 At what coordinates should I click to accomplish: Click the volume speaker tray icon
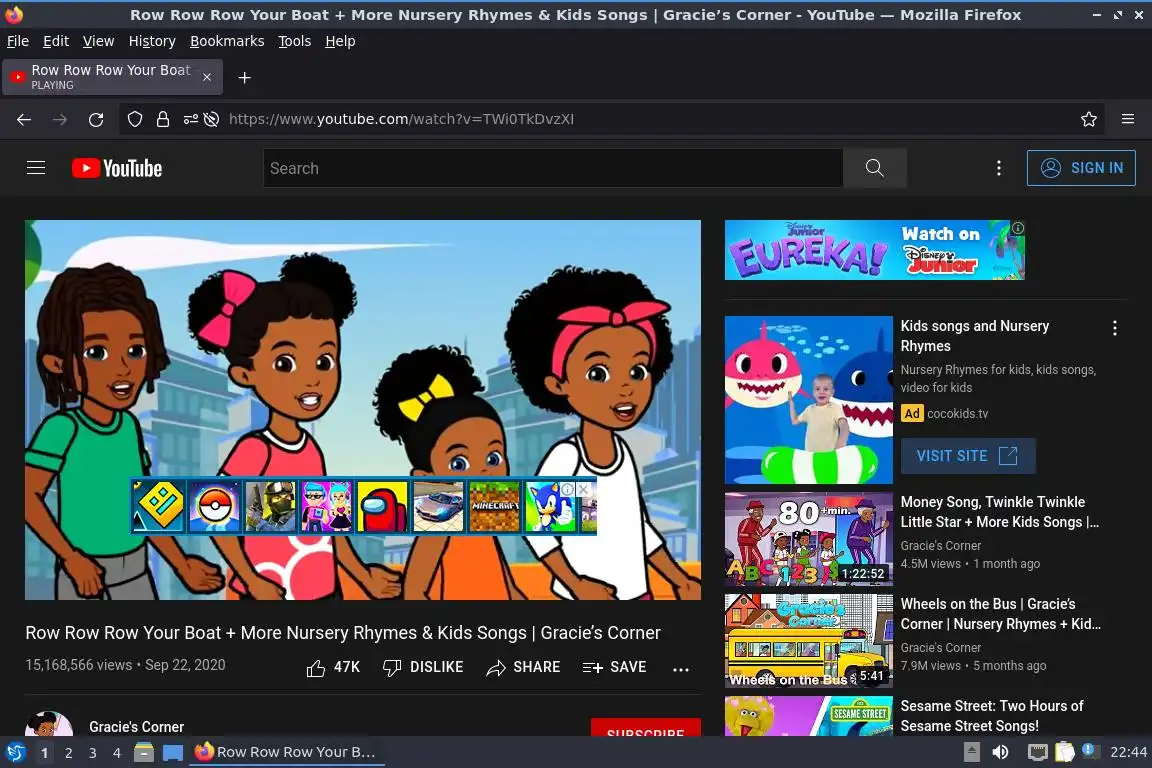tap(1000, 752)
